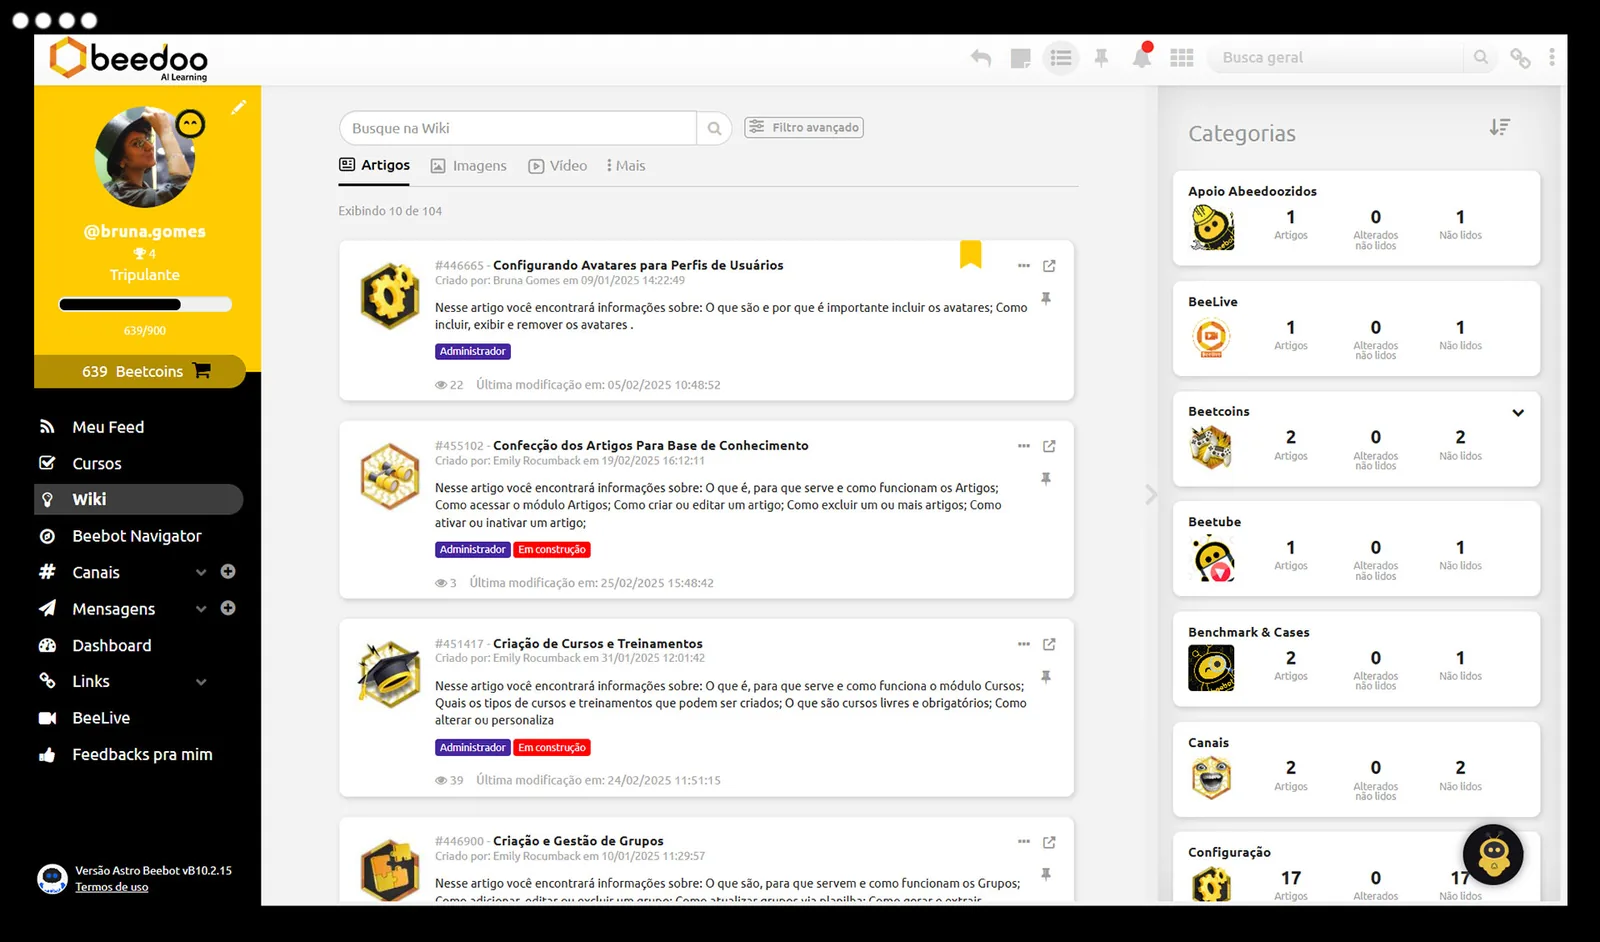Viewport: 1600px width, 942px height.
Task: Click the global search magnifier icon
Action: (x=1481, y=58)
